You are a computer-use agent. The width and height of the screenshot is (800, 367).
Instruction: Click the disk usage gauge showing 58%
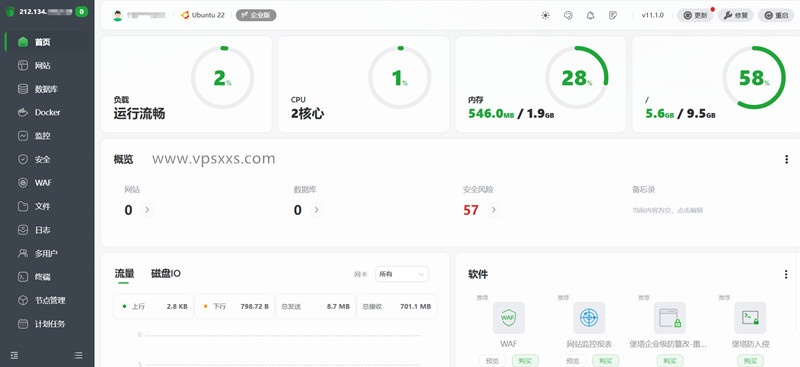(x=754, y=78)
